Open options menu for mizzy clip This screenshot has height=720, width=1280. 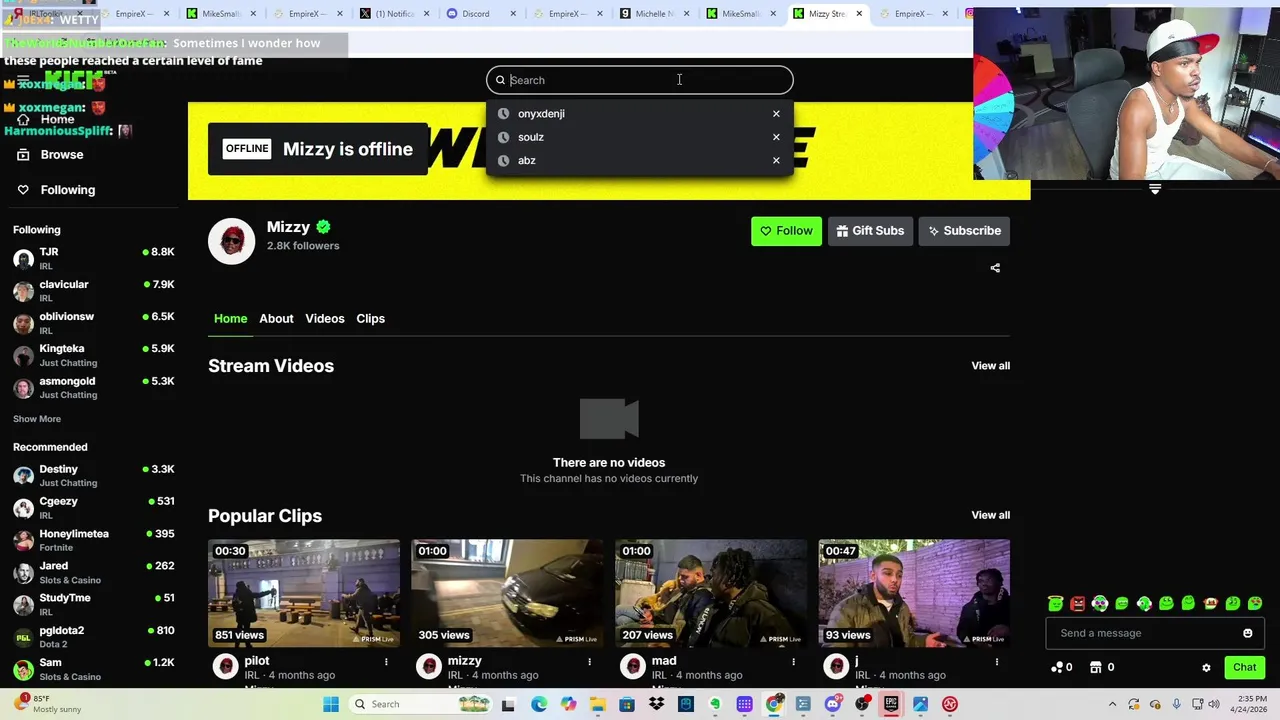pos(589,662)
